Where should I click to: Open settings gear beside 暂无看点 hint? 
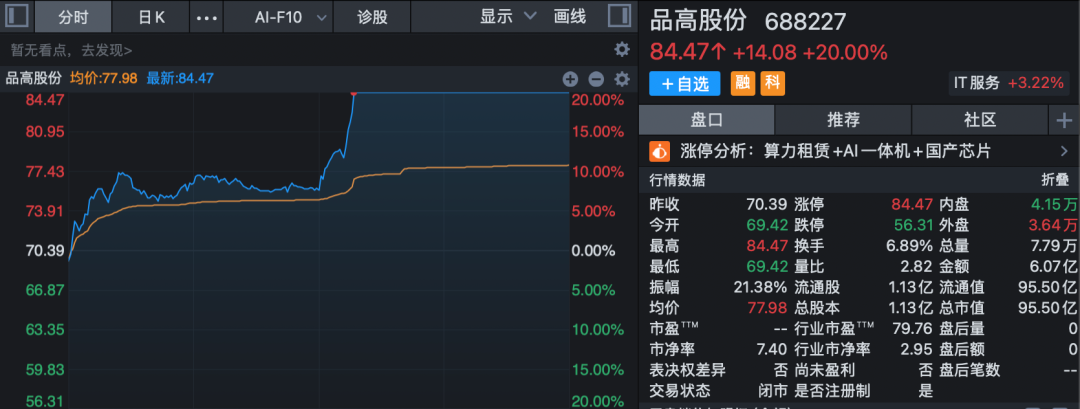point(622,50)
